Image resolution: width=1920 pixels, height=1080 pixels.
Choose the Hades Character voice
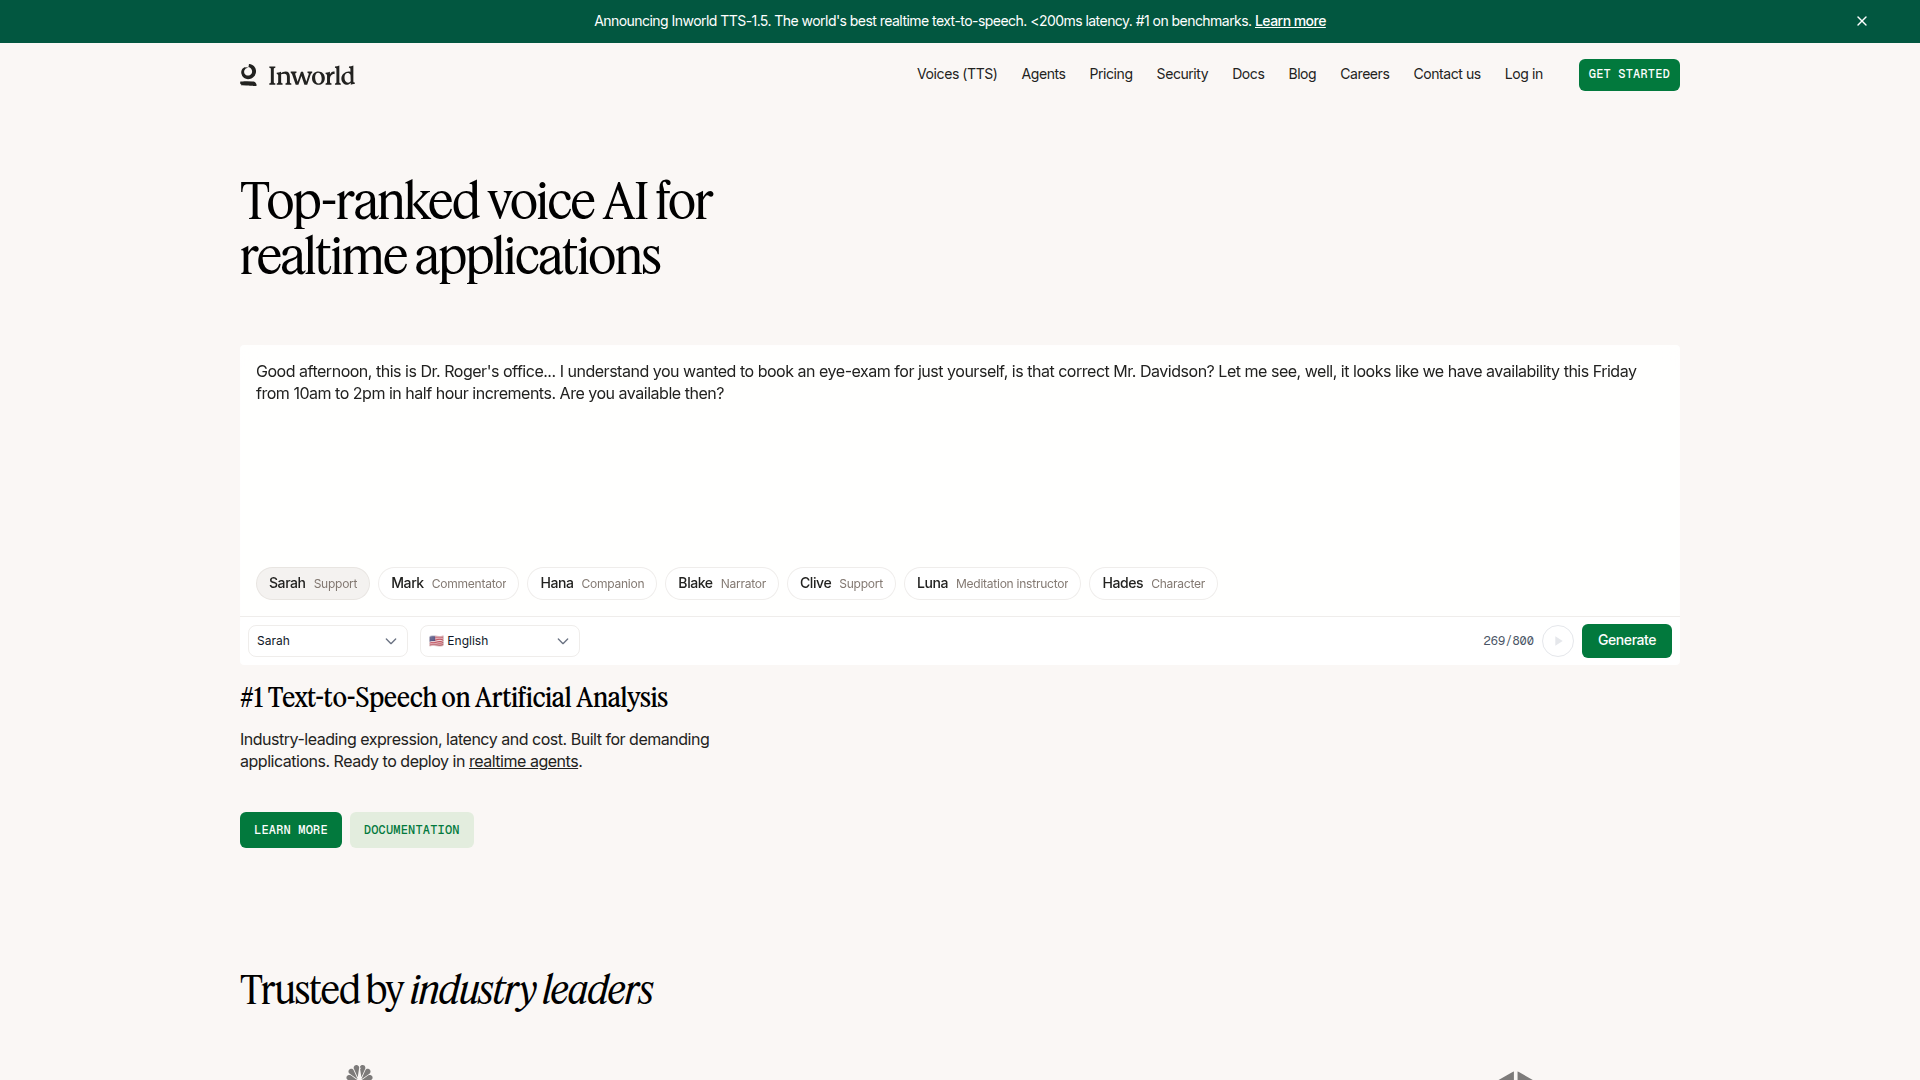(x=1152, y=583)
